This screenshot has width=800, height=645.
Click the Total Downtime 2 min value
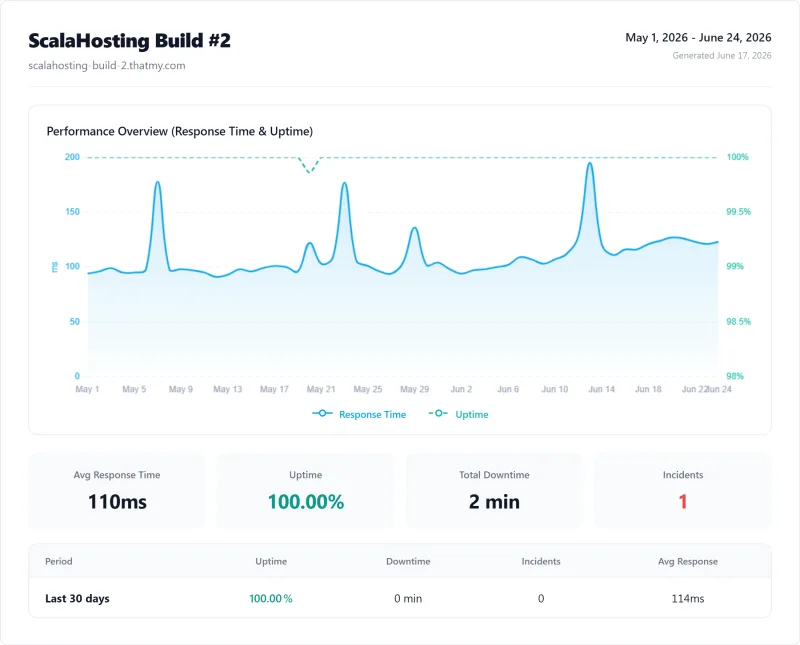pos(494,502)
